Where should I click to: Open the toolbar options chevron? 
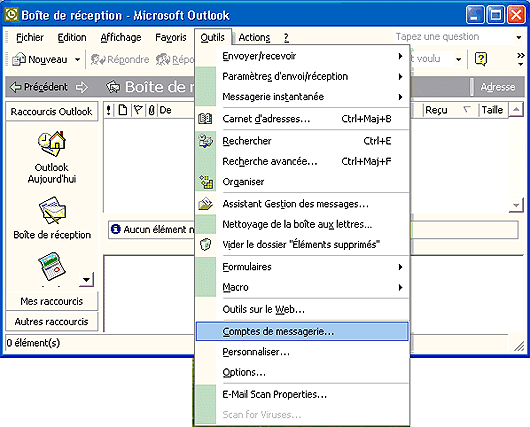(521, 59)
